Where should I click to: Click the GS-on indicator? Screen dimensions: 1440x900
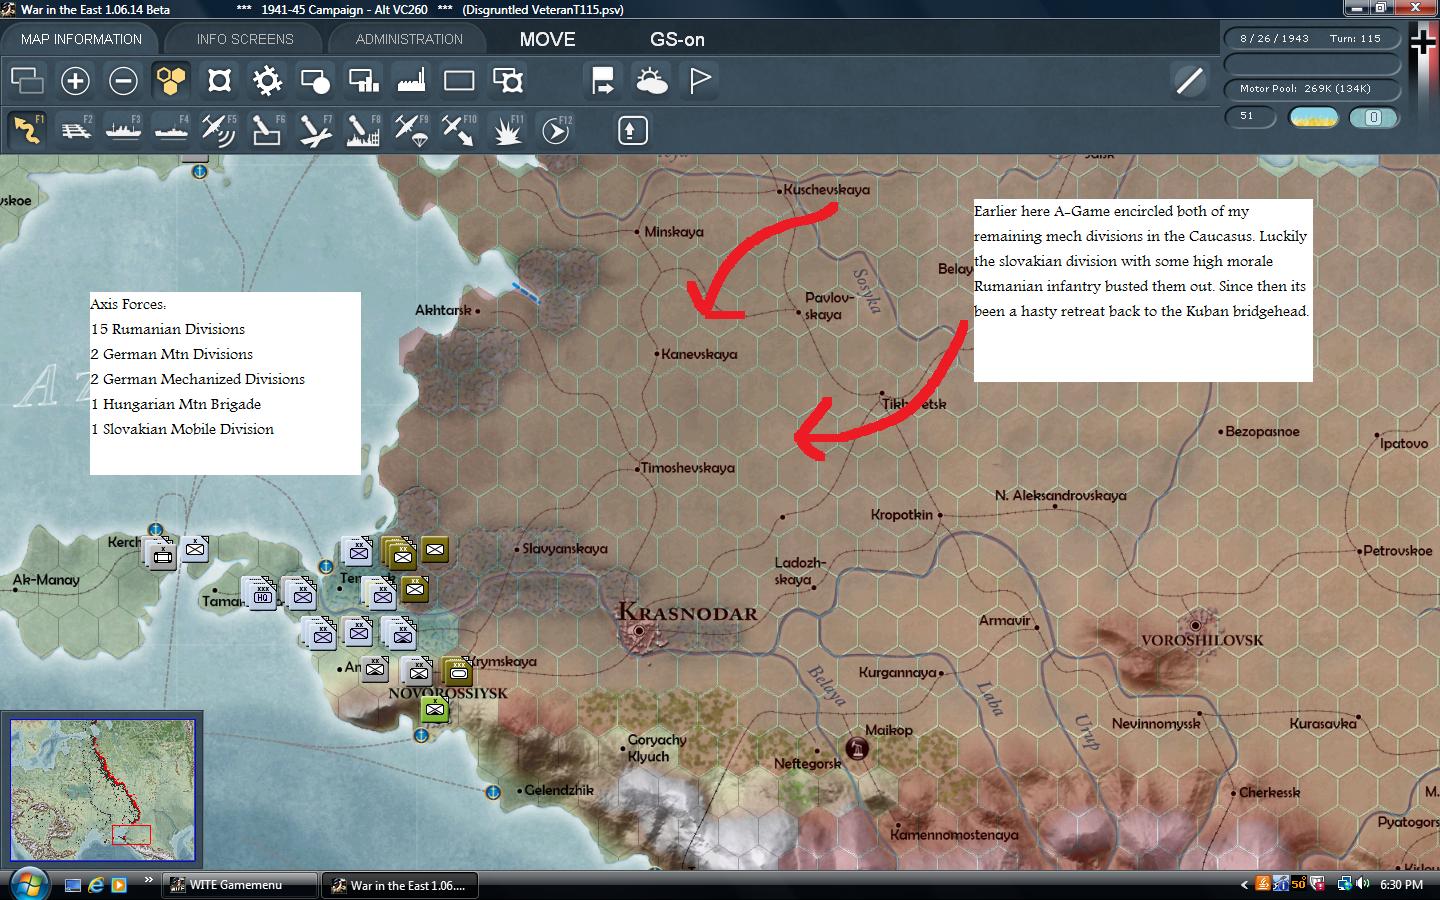677,40
